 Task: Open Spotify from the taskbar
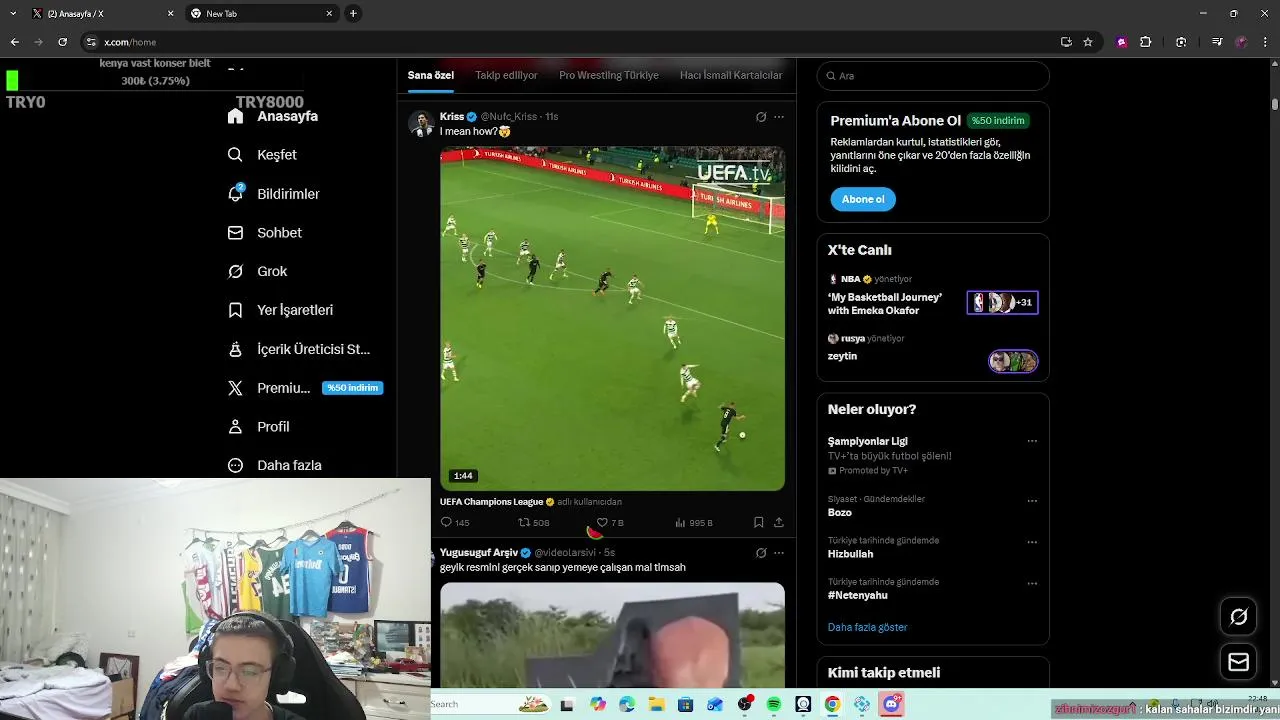(774, 705)
